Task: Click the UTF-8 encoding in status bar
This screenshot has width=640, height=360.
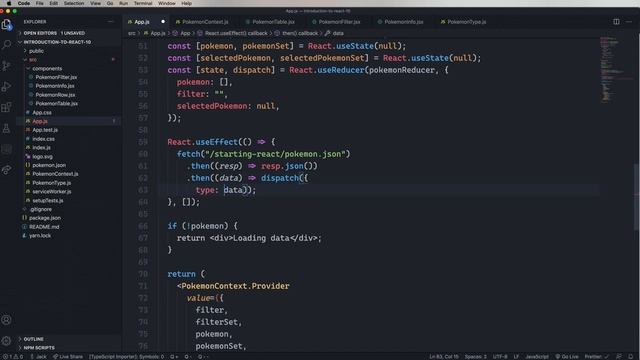Action: click(x=500, y=357)
